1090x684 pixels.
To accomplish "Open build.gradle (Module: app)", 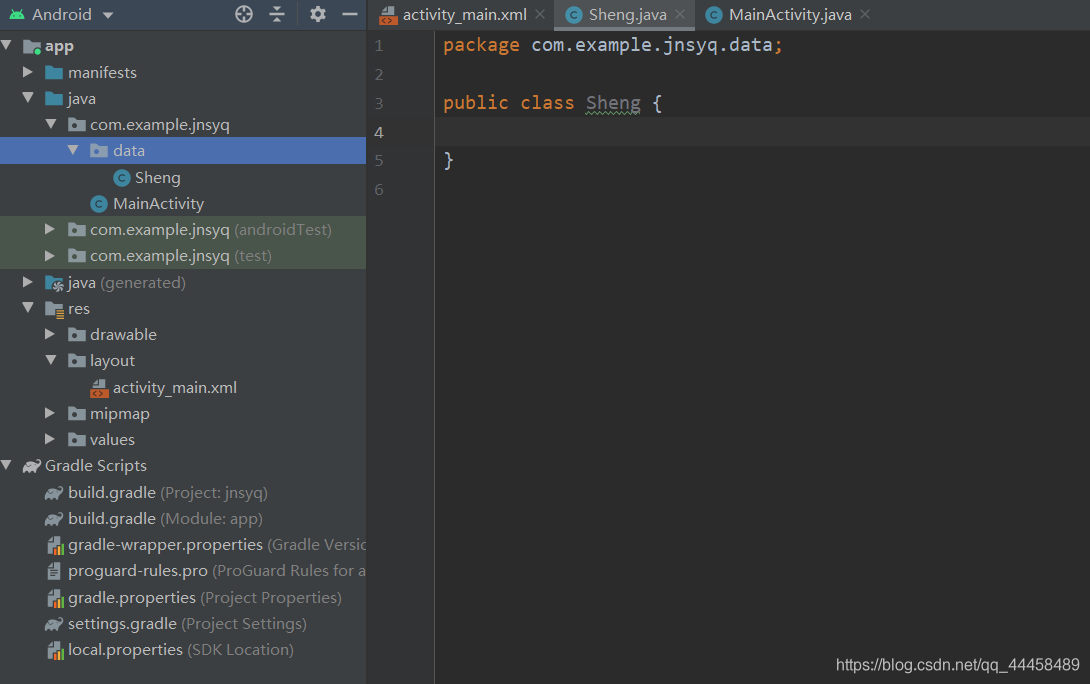I will pos(165,519).
